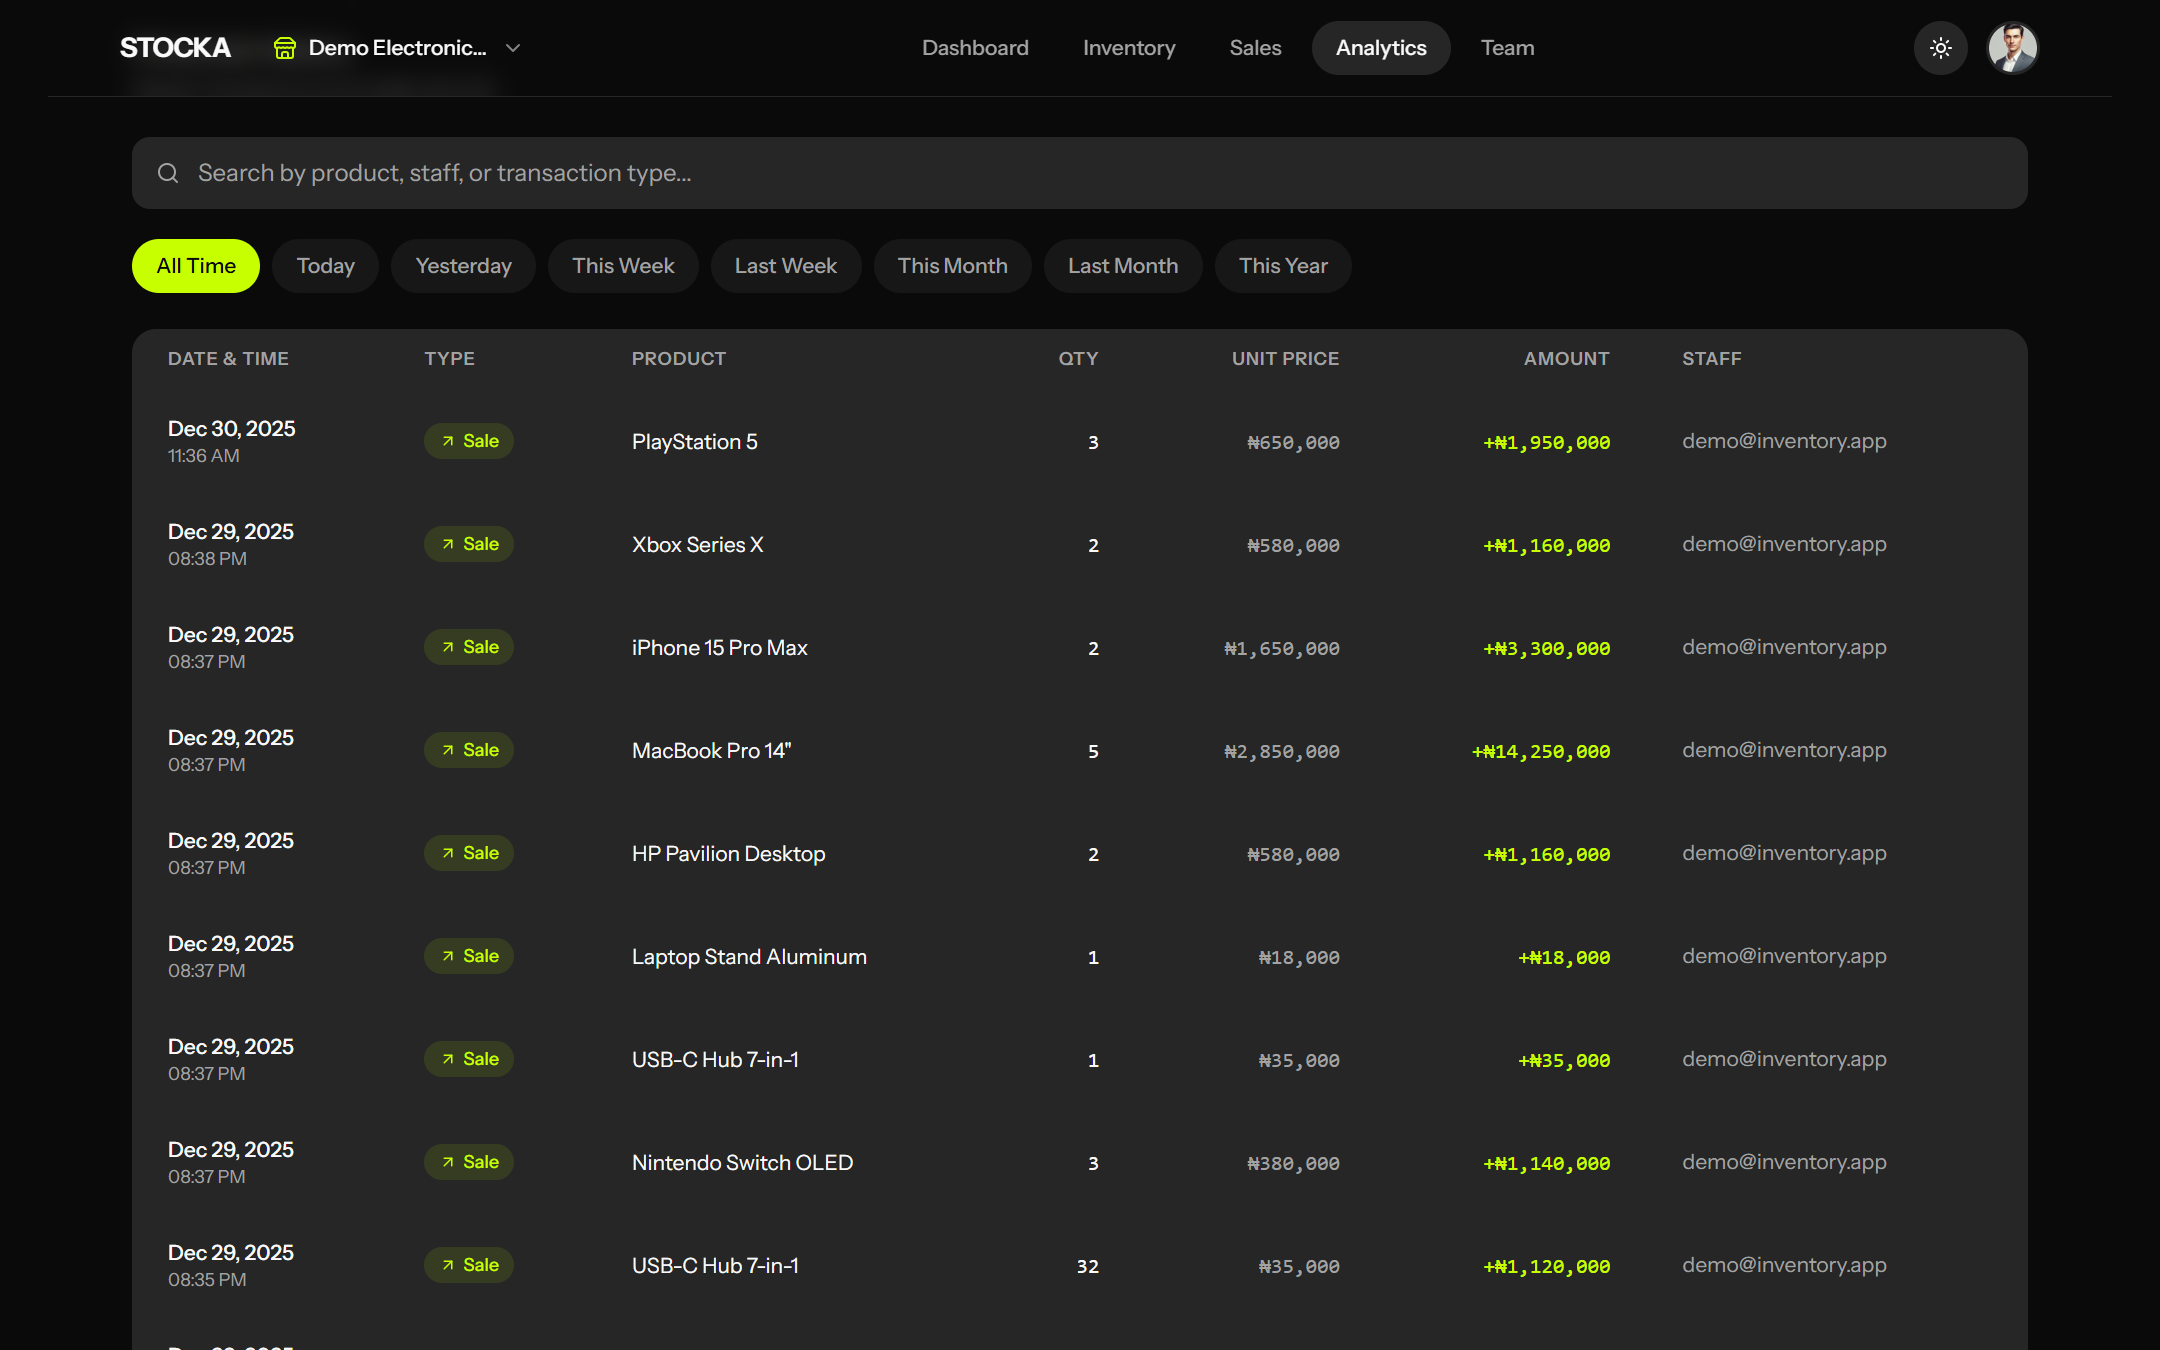Select the This Week filter
Viewport: 2160px width, 1350px height.
[623, 266]
